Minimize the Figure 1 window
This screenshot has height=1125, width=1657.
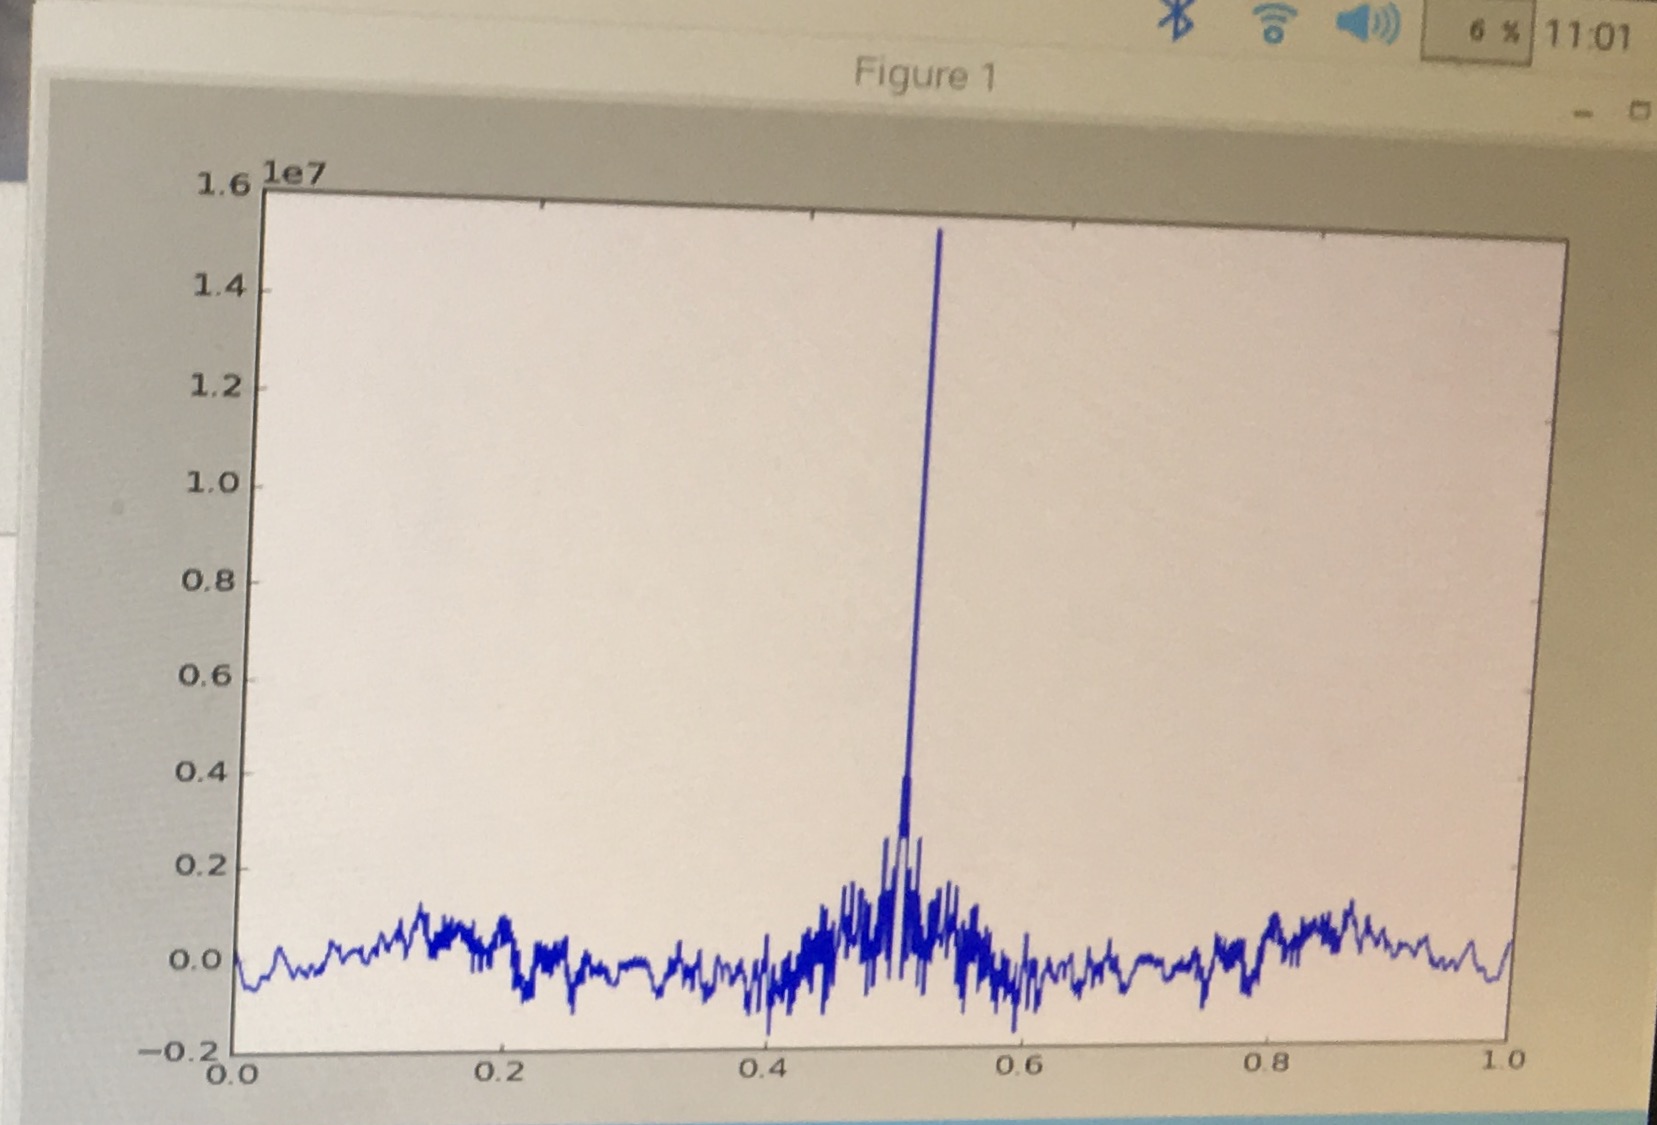tap(1582, 113)
